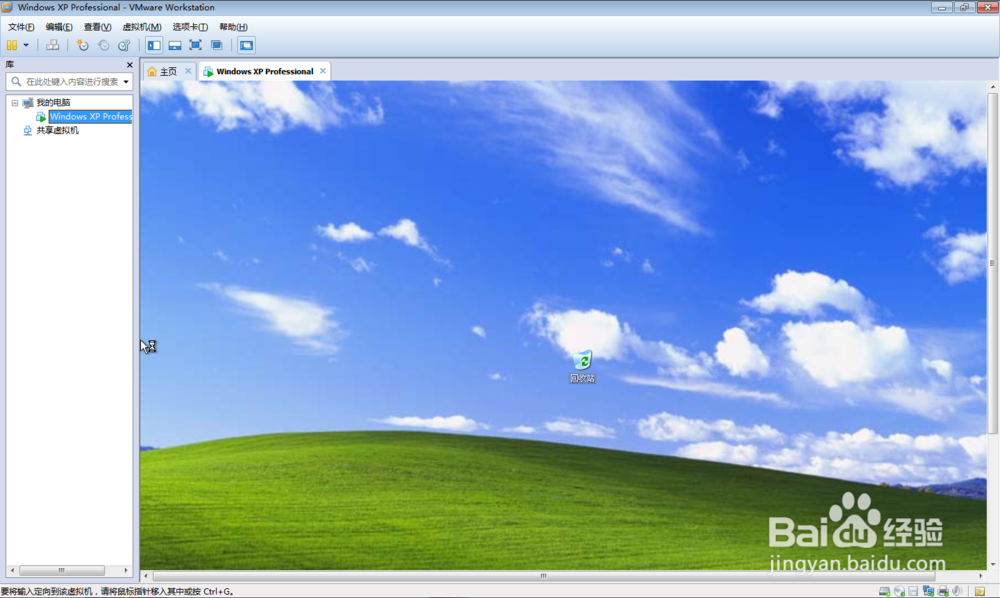Image resolution: width=1000 pixels, height=598 pixels.
Task: Click the library scrollbar left arrow
Action: click(x=12, y=571)
